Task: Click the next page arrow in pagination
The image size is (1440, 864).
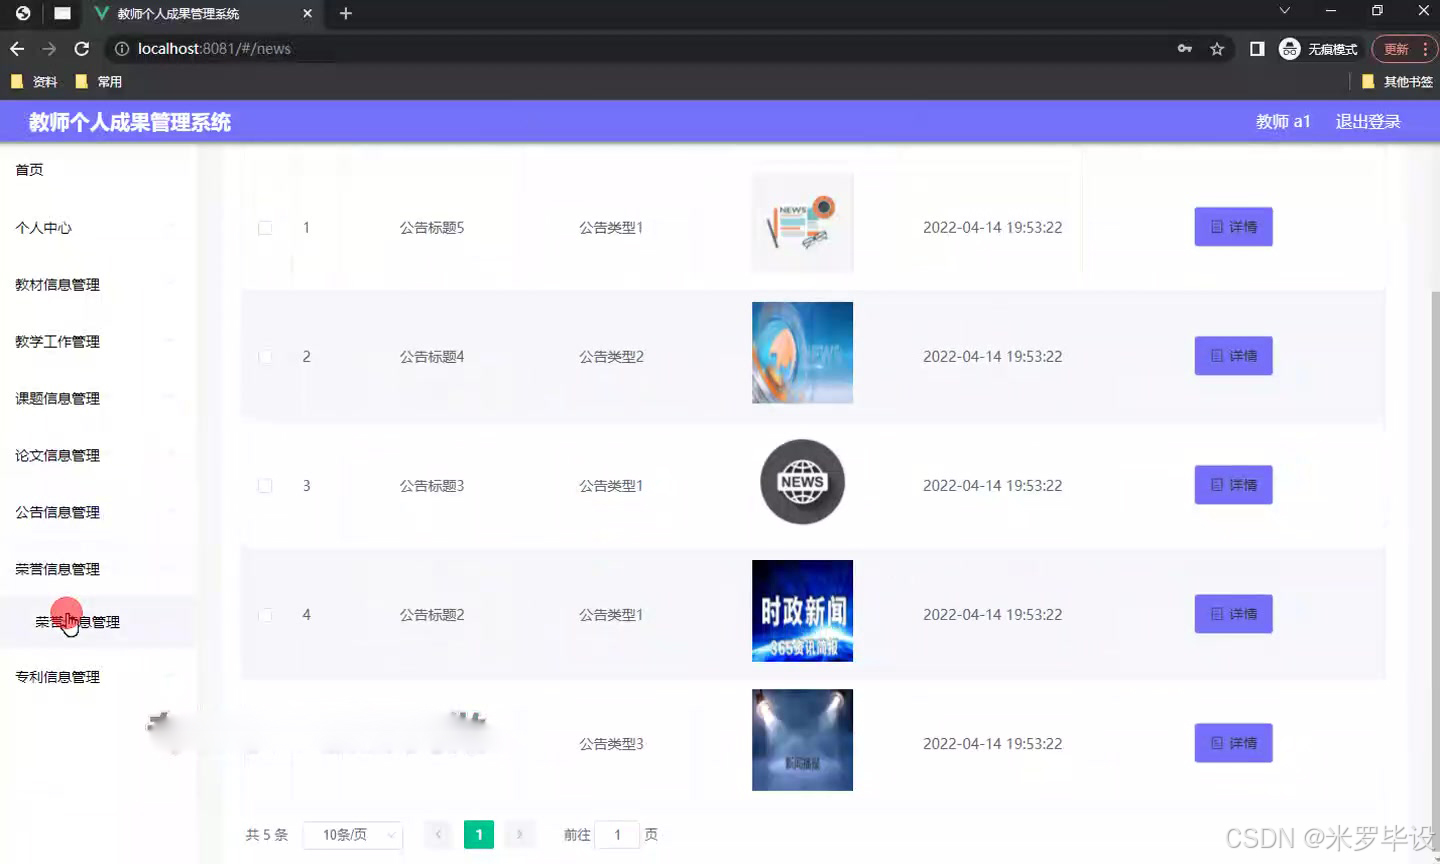Action: coord(519,834)
